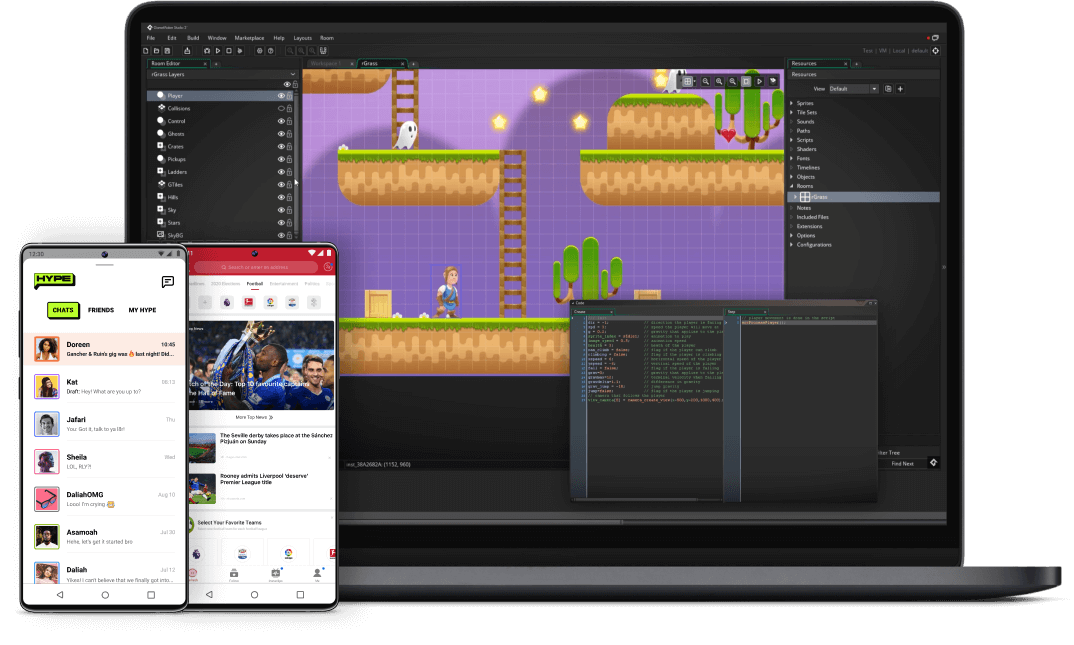Collapse the rGrass Layers dropdown header
Screen dimensions: 1074x645
click(292, 74)
